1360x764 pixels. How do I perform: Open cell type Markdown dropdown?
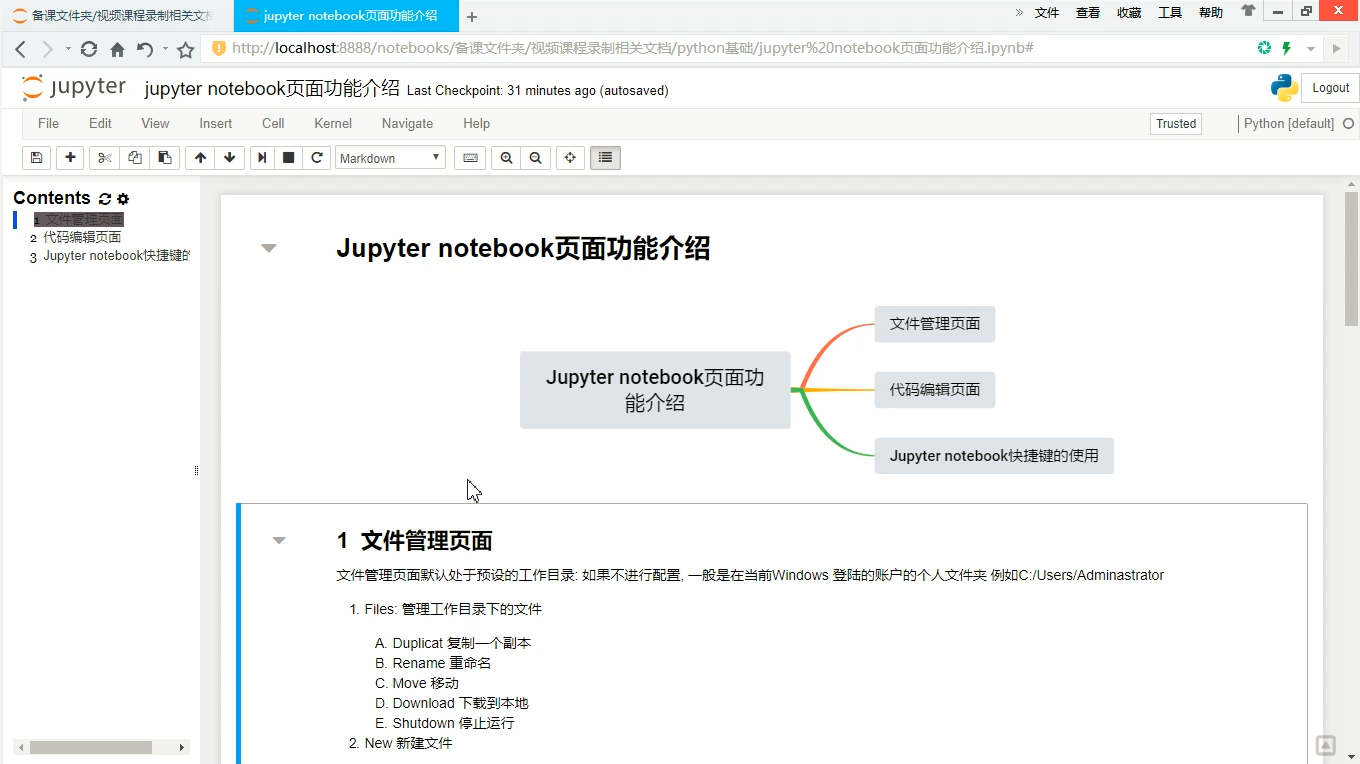point(390,158)
